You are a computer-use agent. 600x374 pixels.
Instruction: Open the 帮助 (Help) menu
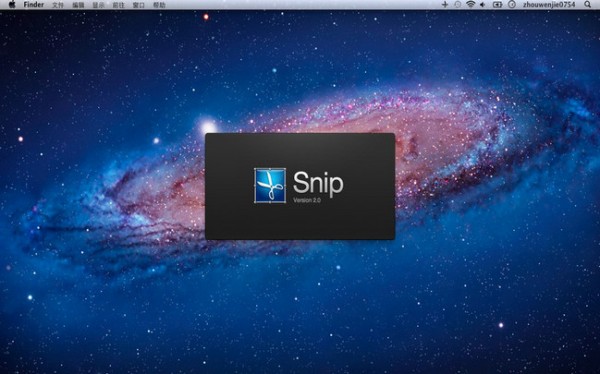point(159,5)
